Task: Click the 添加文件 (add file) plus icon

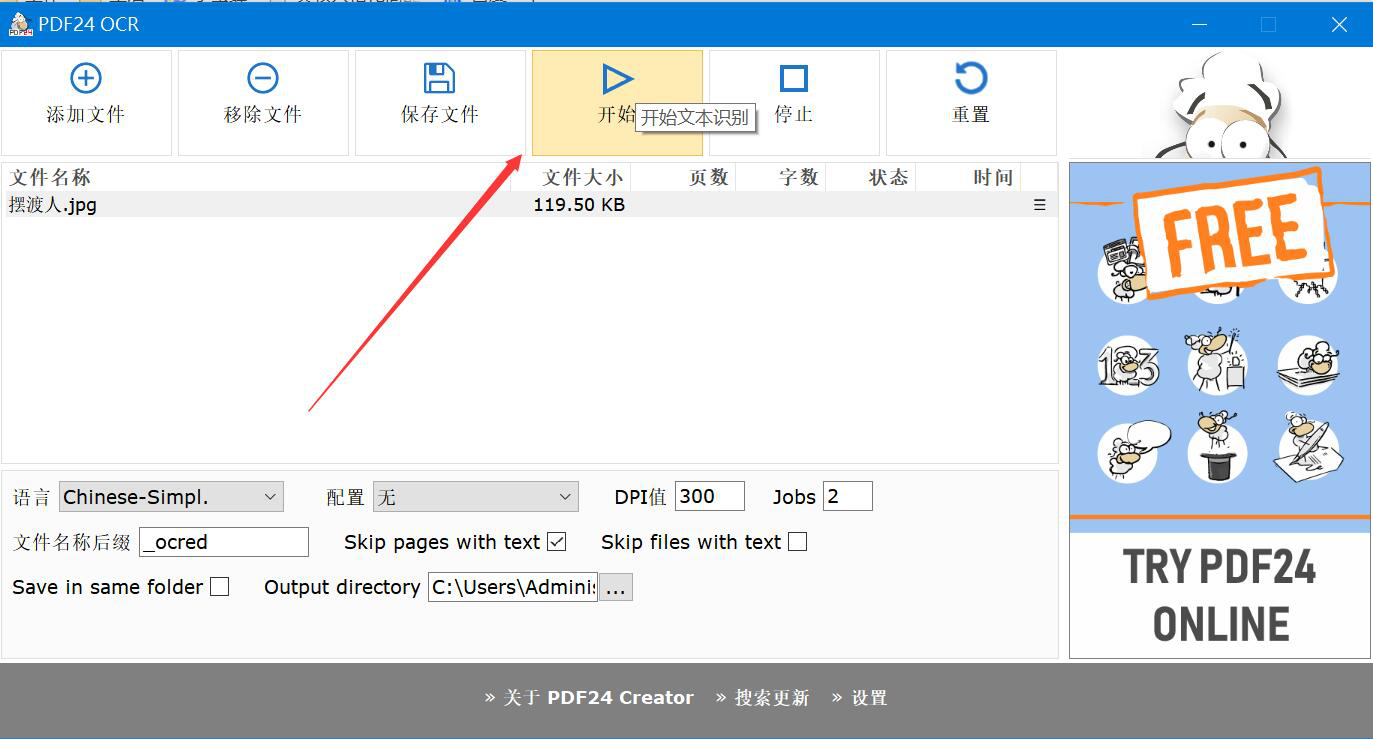Action: click(86, 78)
